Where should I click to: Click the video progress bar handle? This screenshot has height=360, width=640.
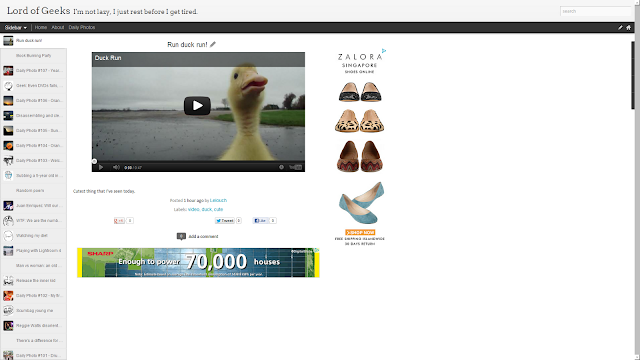tap(94, 161)
